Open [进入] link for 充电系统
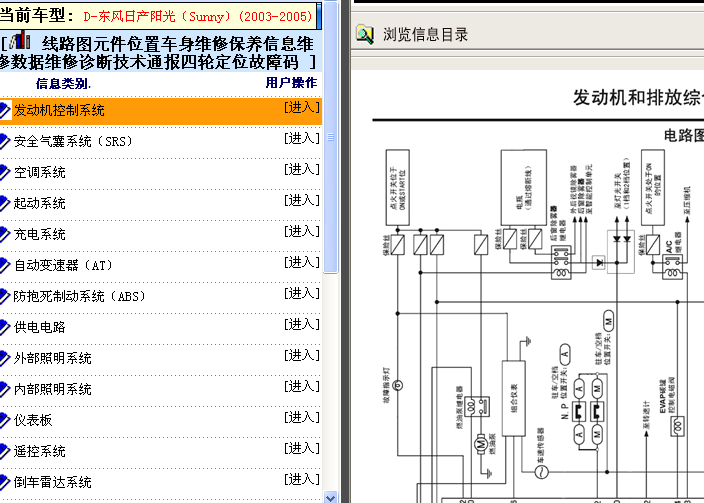 [x=302, y=232]
